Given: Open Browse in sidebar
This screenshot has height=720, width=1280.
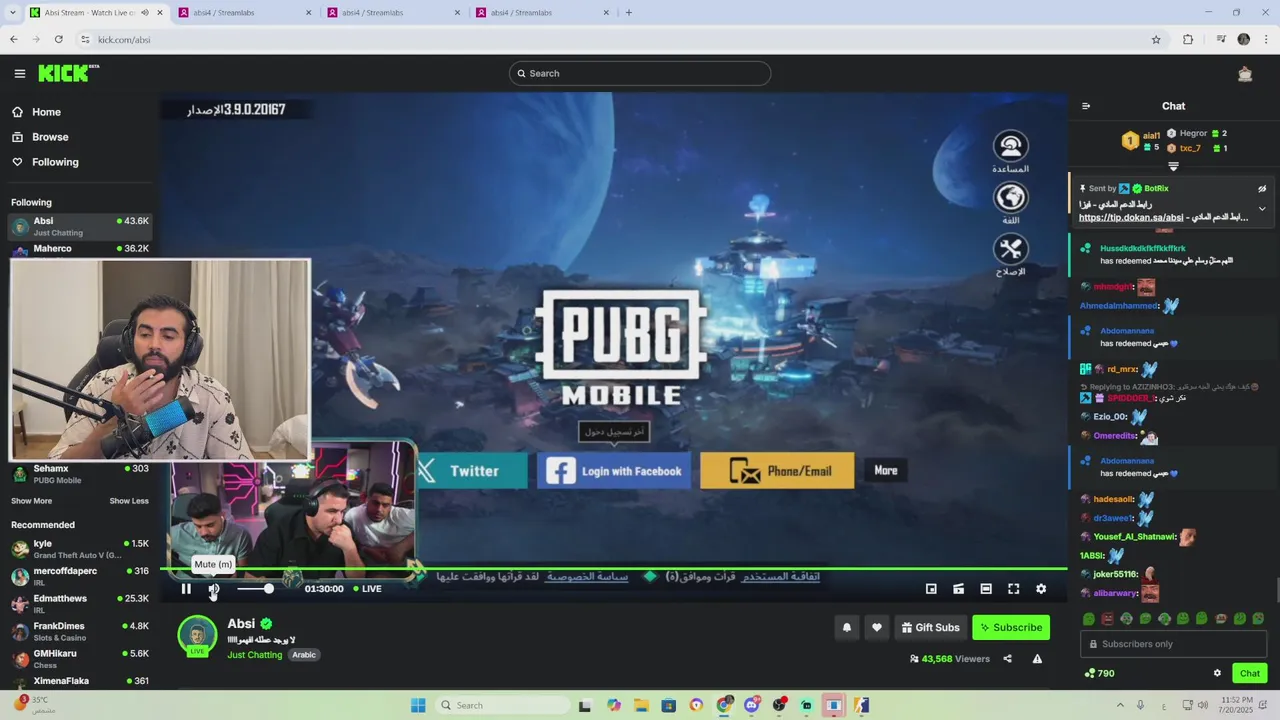Looking at the screenshot, I should coord(50,137).
